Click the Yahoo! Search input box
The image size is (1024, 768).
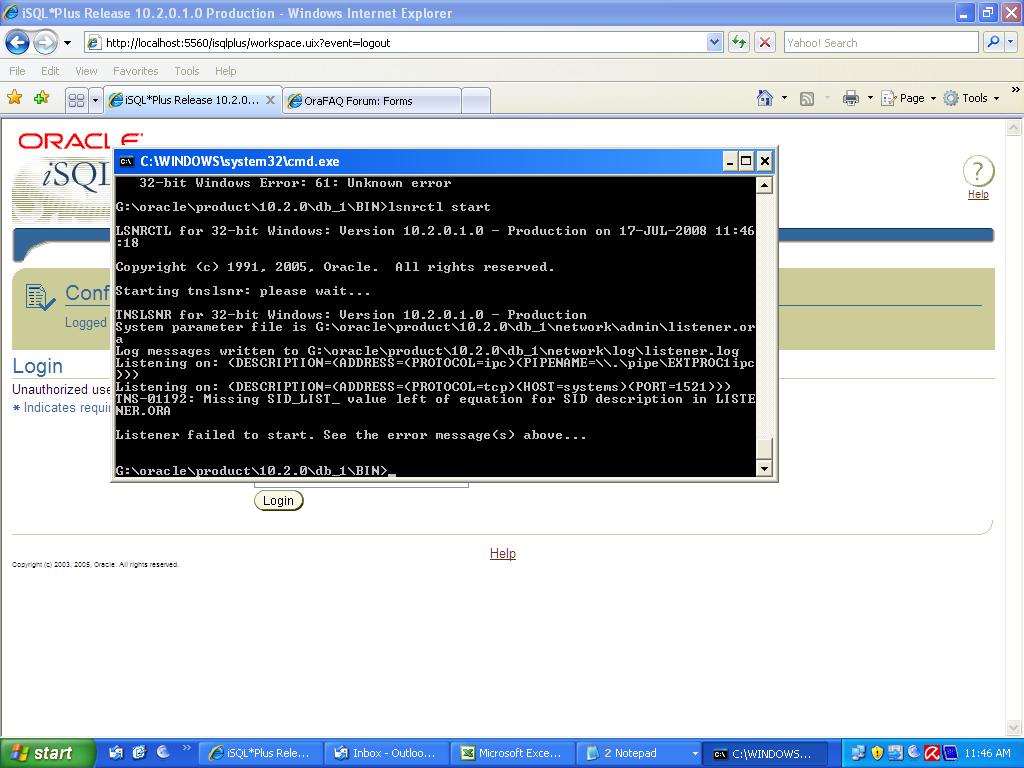[x=880, y=43]
